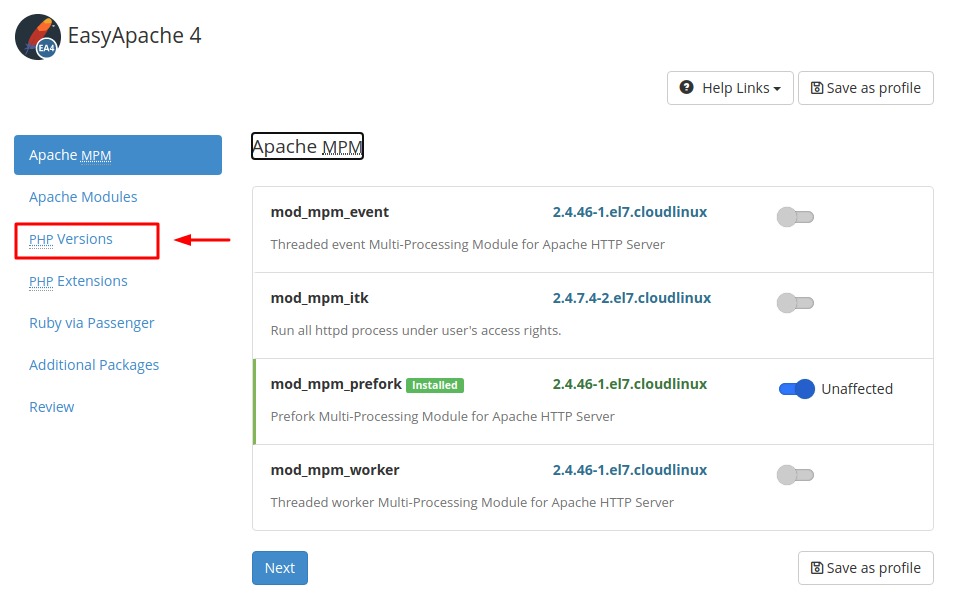
Task: Click 'Prefork Multi-Processing Module' description
Action: [x=443, y=416]
